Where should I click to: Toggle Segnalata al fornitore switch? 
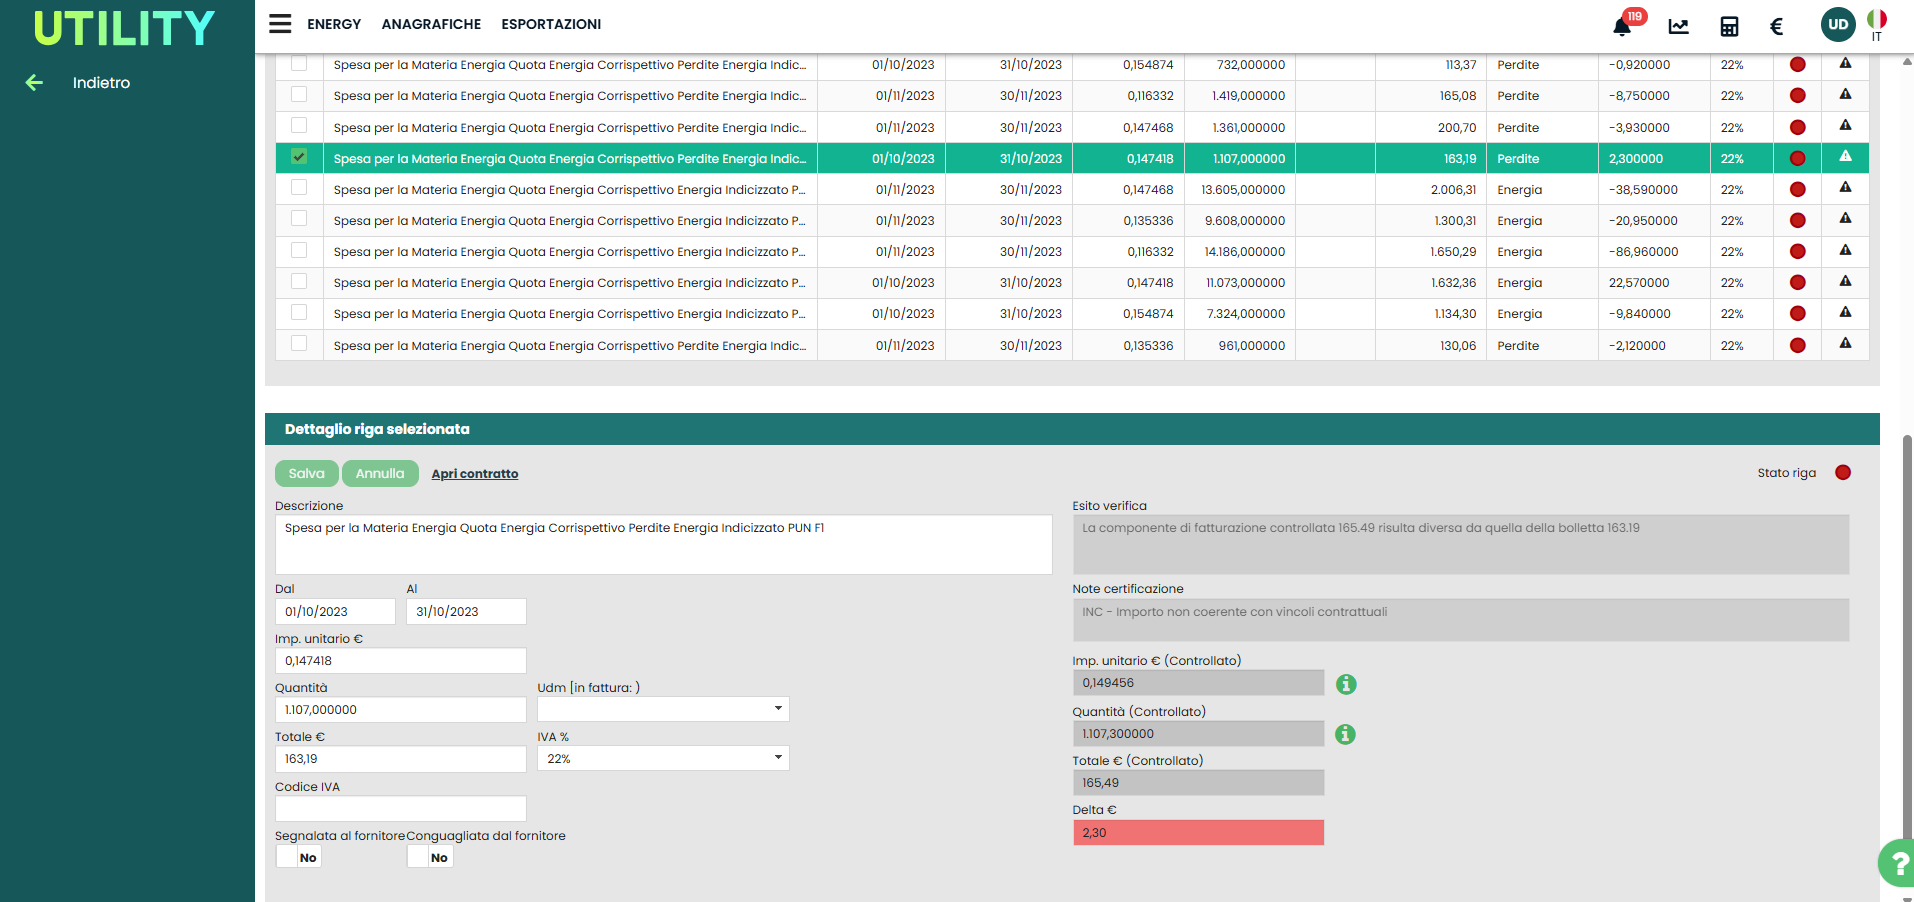click(298, 857)
